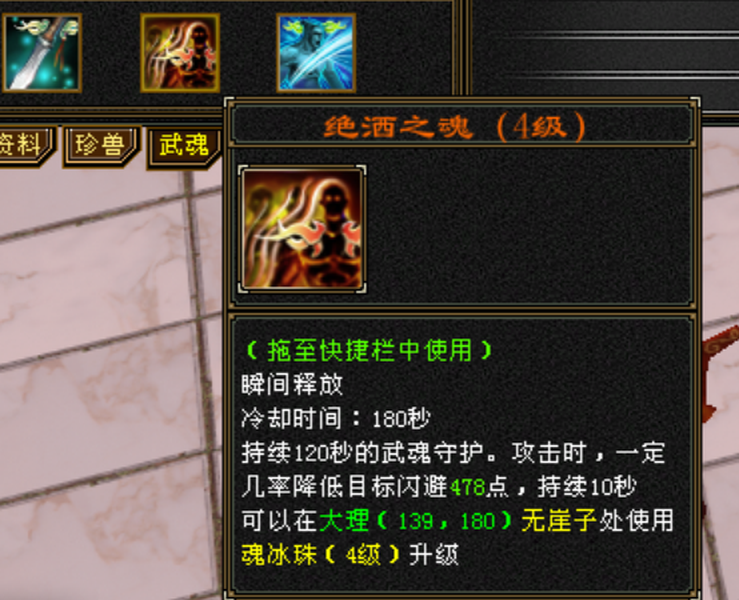Image resolution: width=739 pixels, height=600 pixels.
Task: Click the fiery warrior soul skill icon
Action: [x=180, y=53]
